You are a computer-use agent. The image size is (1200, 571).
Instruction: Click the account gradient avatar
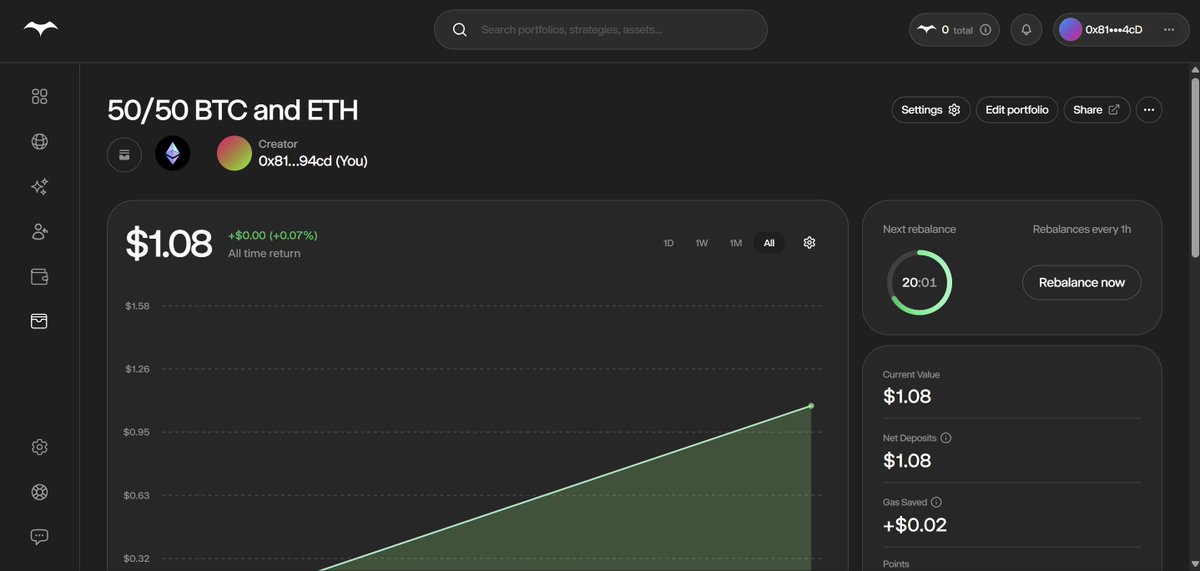pyautogui.click(x=1071, y=30)
